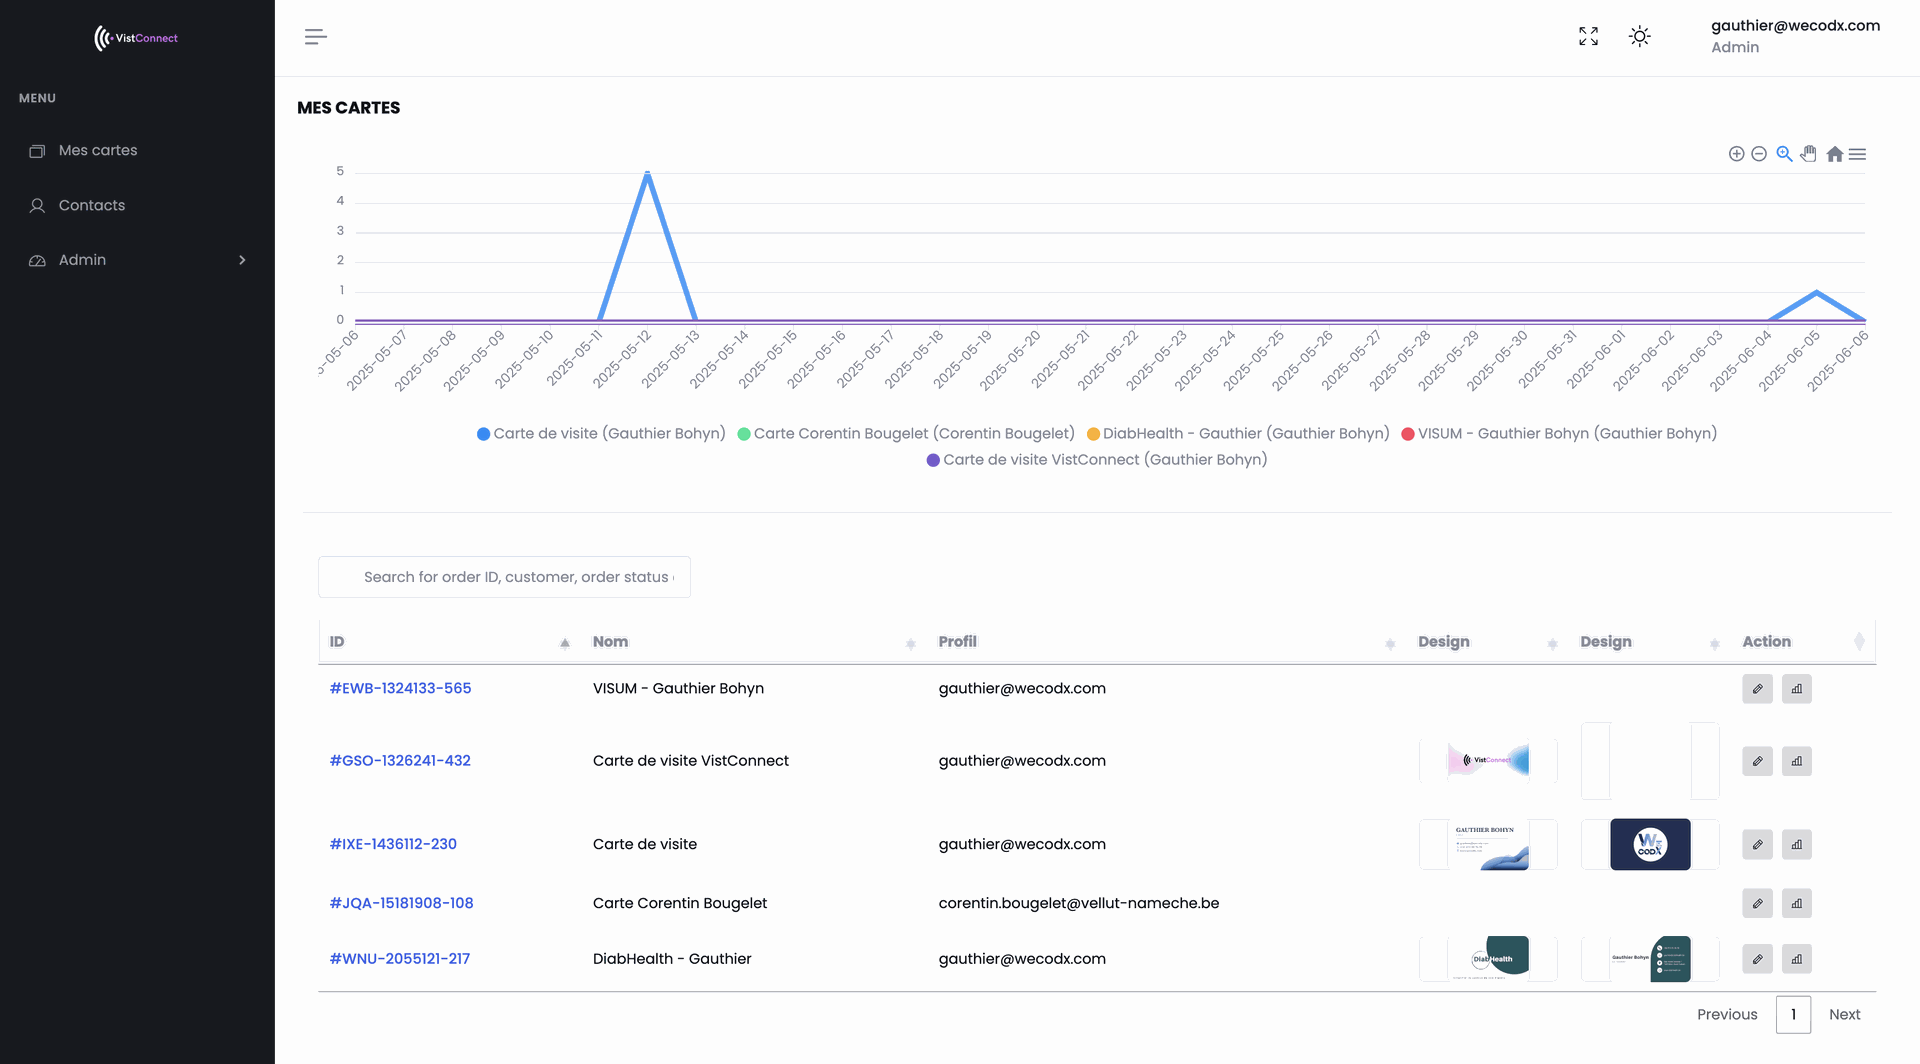Activate the chart panning hand tool
Screen dimensions: 1920x1064
coord(1808,154)
